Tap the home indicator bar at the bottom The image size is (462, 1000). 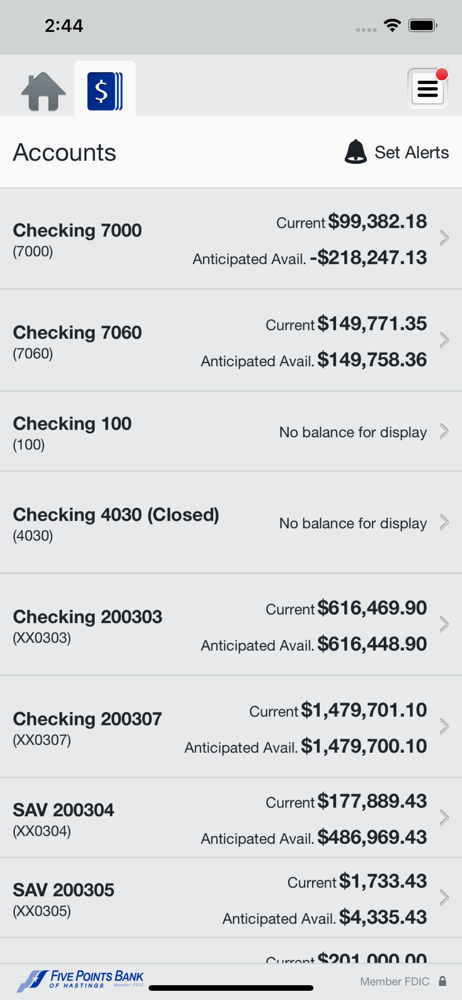click(x=231, y=988)
